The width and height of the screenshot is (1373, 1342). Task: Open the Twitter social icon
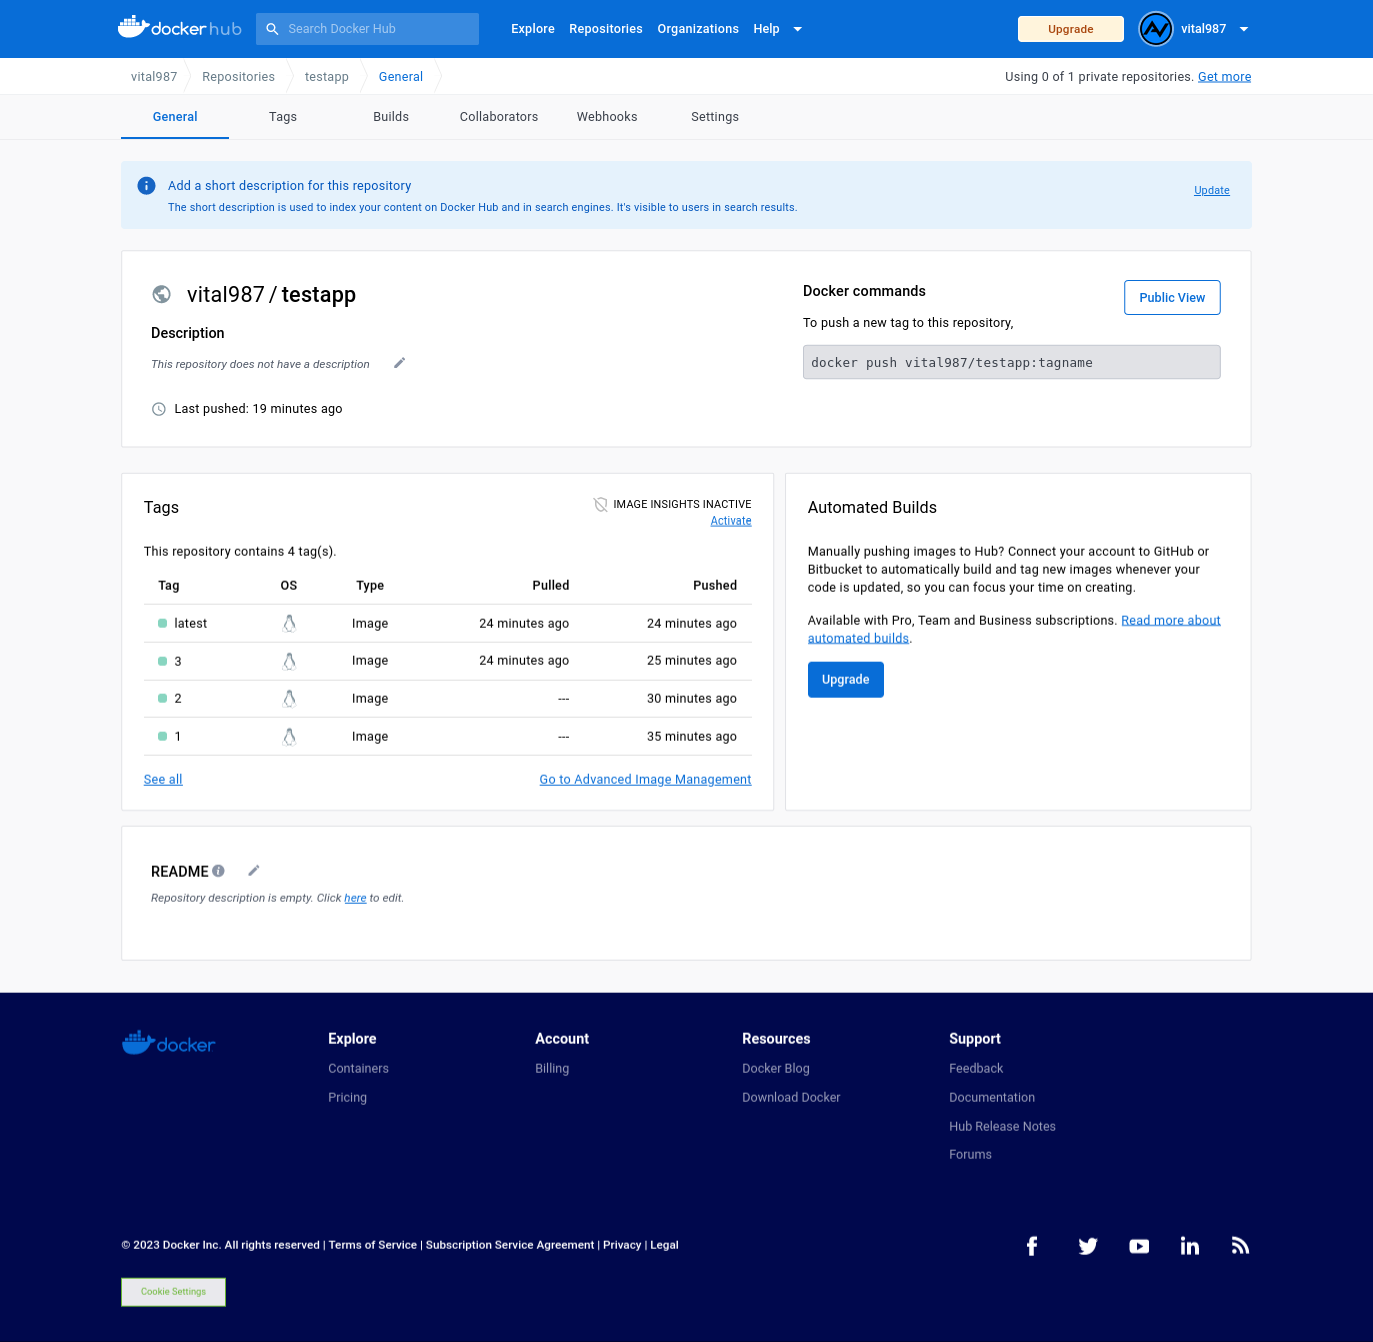tap(1088, 1246)
